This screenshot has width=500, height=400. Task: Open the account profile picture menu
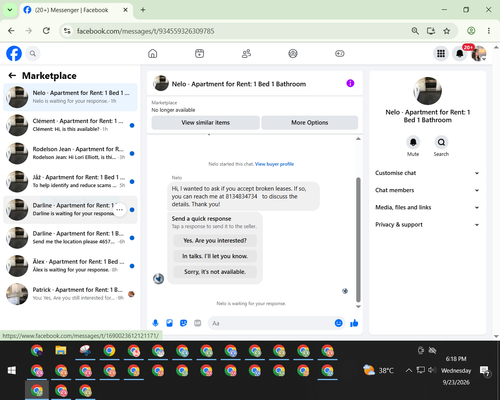click(x=479, y=53)
